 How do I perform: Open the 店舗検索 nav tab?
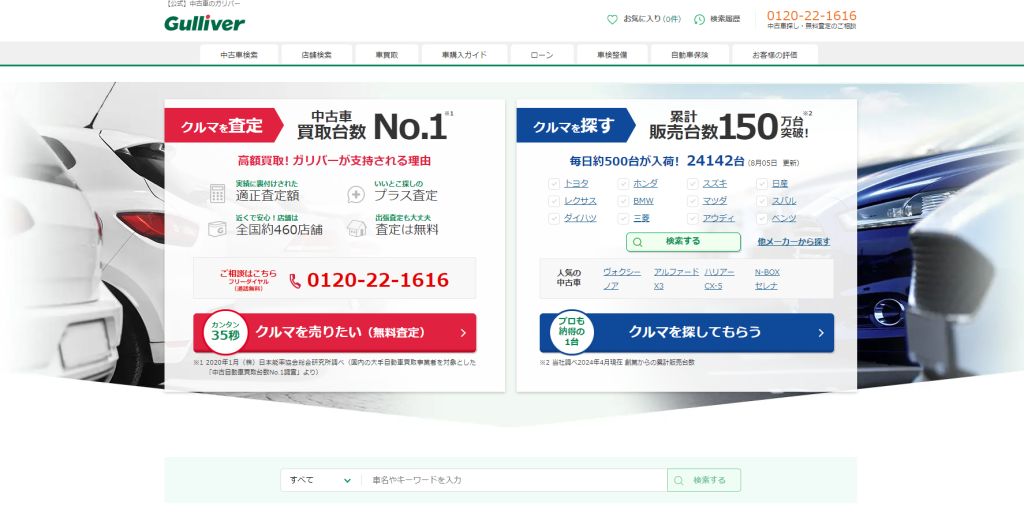[317, 55]
